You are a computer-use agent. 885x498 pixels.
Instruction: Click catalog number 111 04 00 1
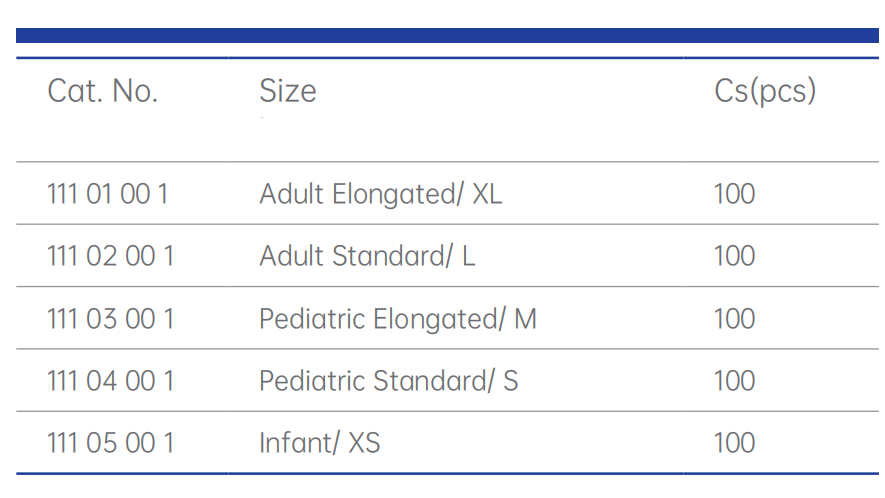click(x=110, y=381)
